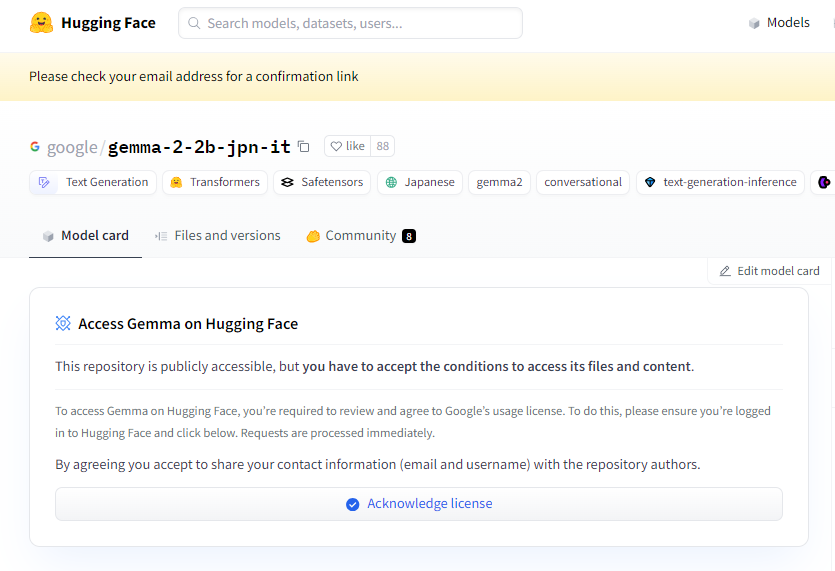The width and height of the screenshot is (835, 571).
Task: Open the Community tab
Action: pyautogui.click(x=360, y=236)
